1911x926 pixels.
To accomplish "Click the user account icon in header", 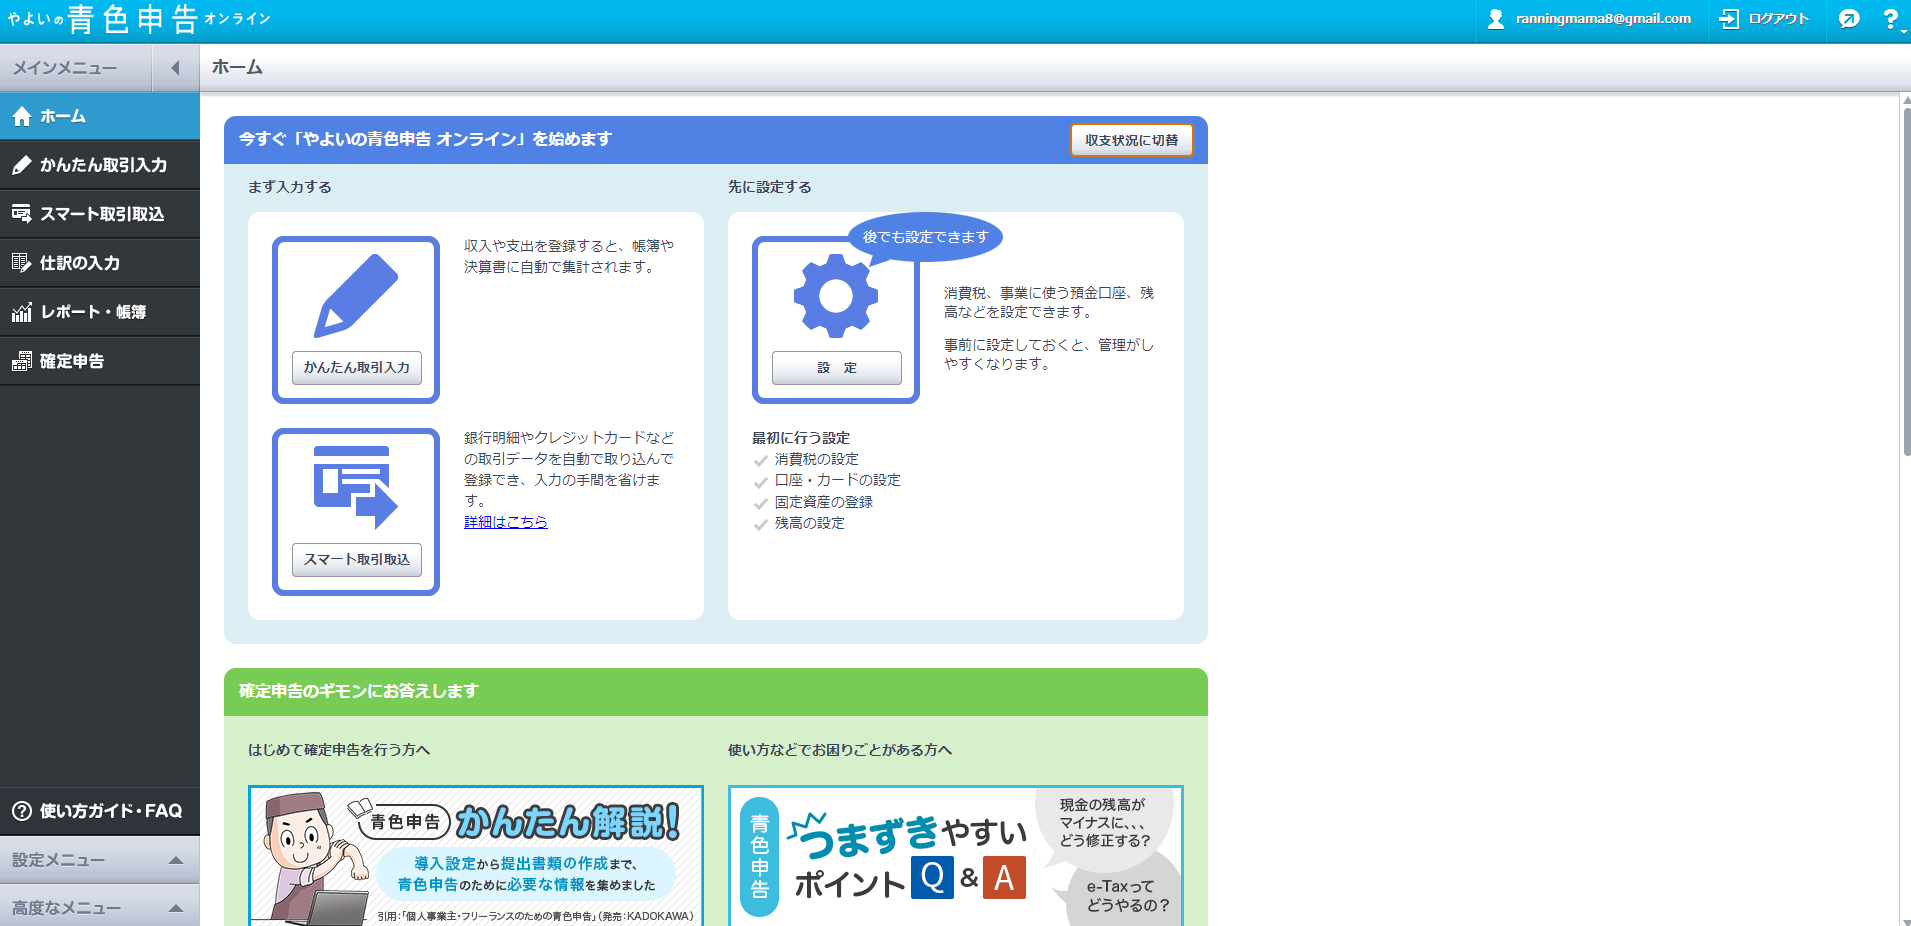I will coord(1496,19).
